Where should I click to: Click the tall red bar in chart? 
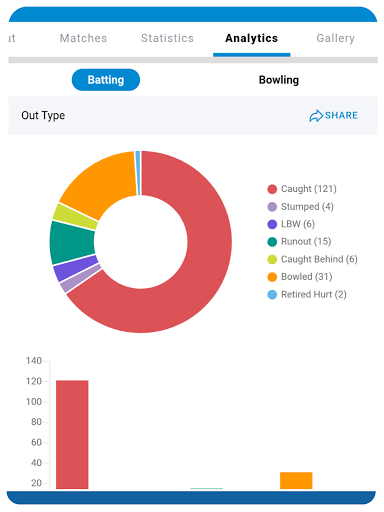[72, 435]
